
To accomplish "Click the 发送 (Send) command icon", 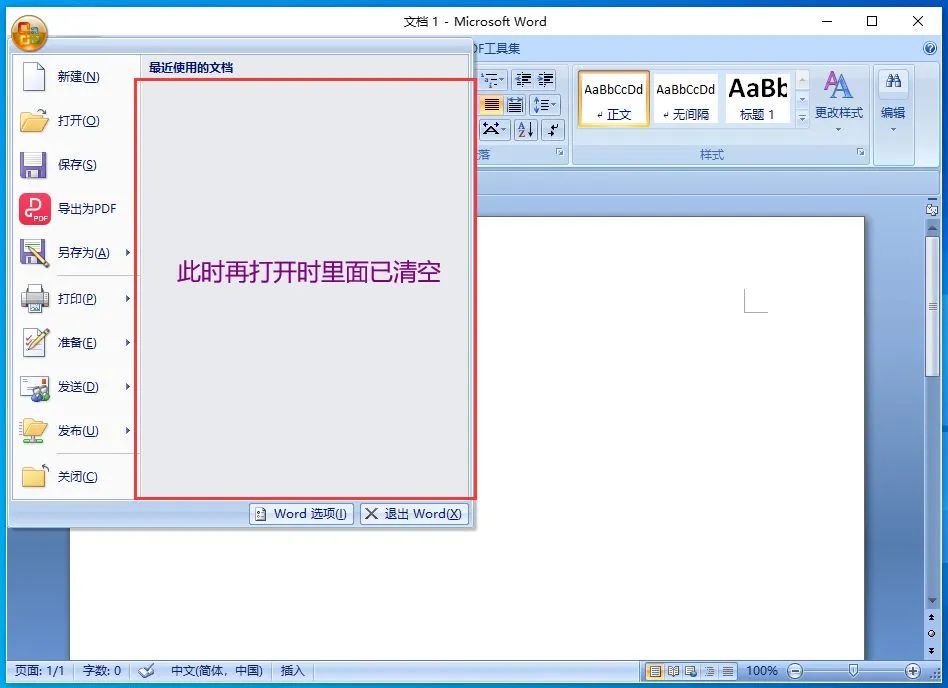I will coord(37,387).
